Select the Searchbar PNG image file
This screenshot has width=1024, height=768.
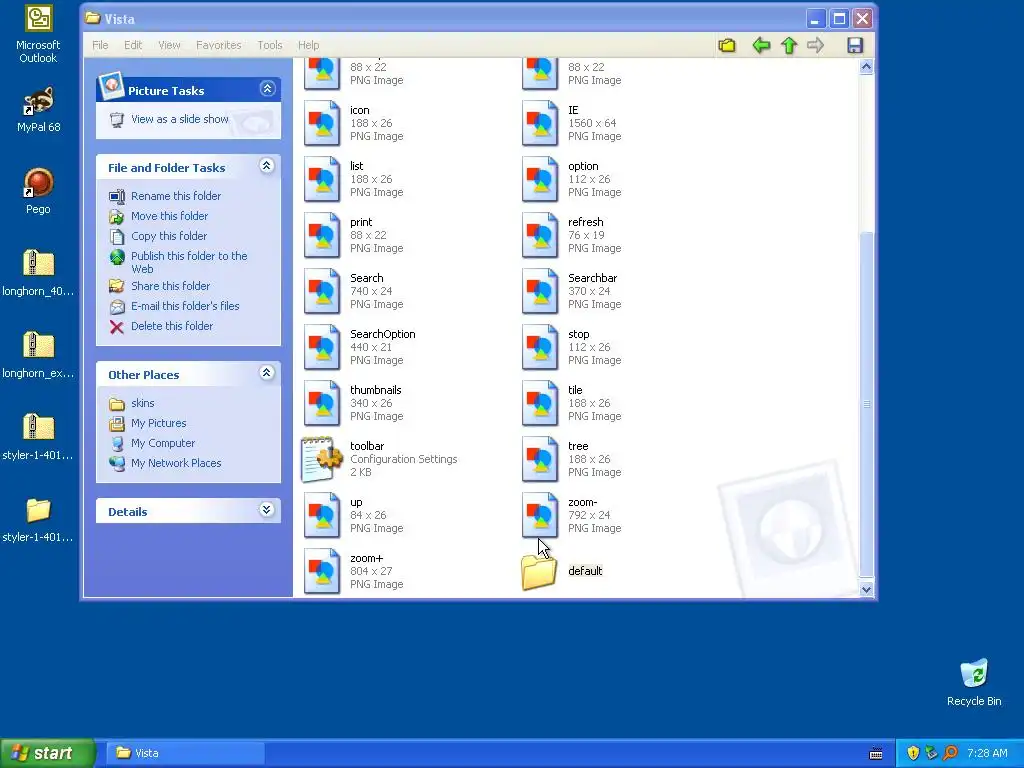coord(572,291)
